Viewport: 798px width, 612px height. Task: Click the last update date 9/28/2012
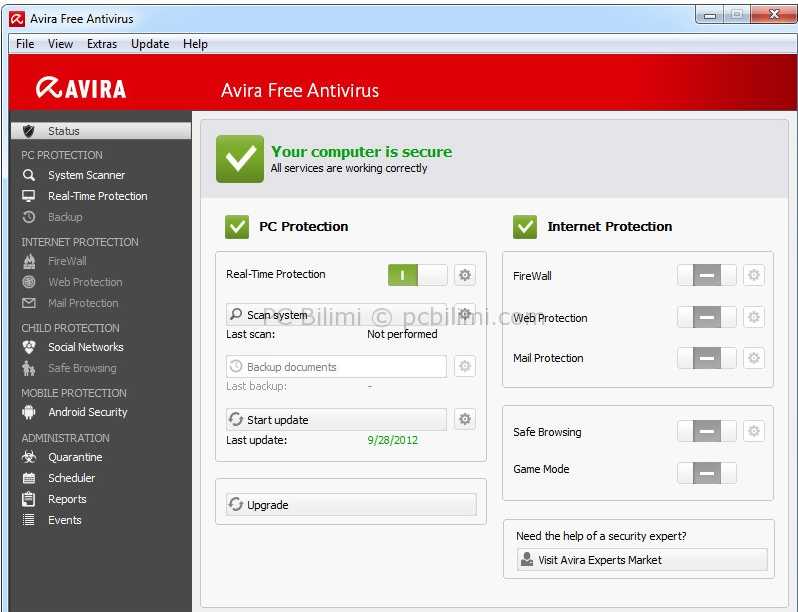click(x=392, y=440)
